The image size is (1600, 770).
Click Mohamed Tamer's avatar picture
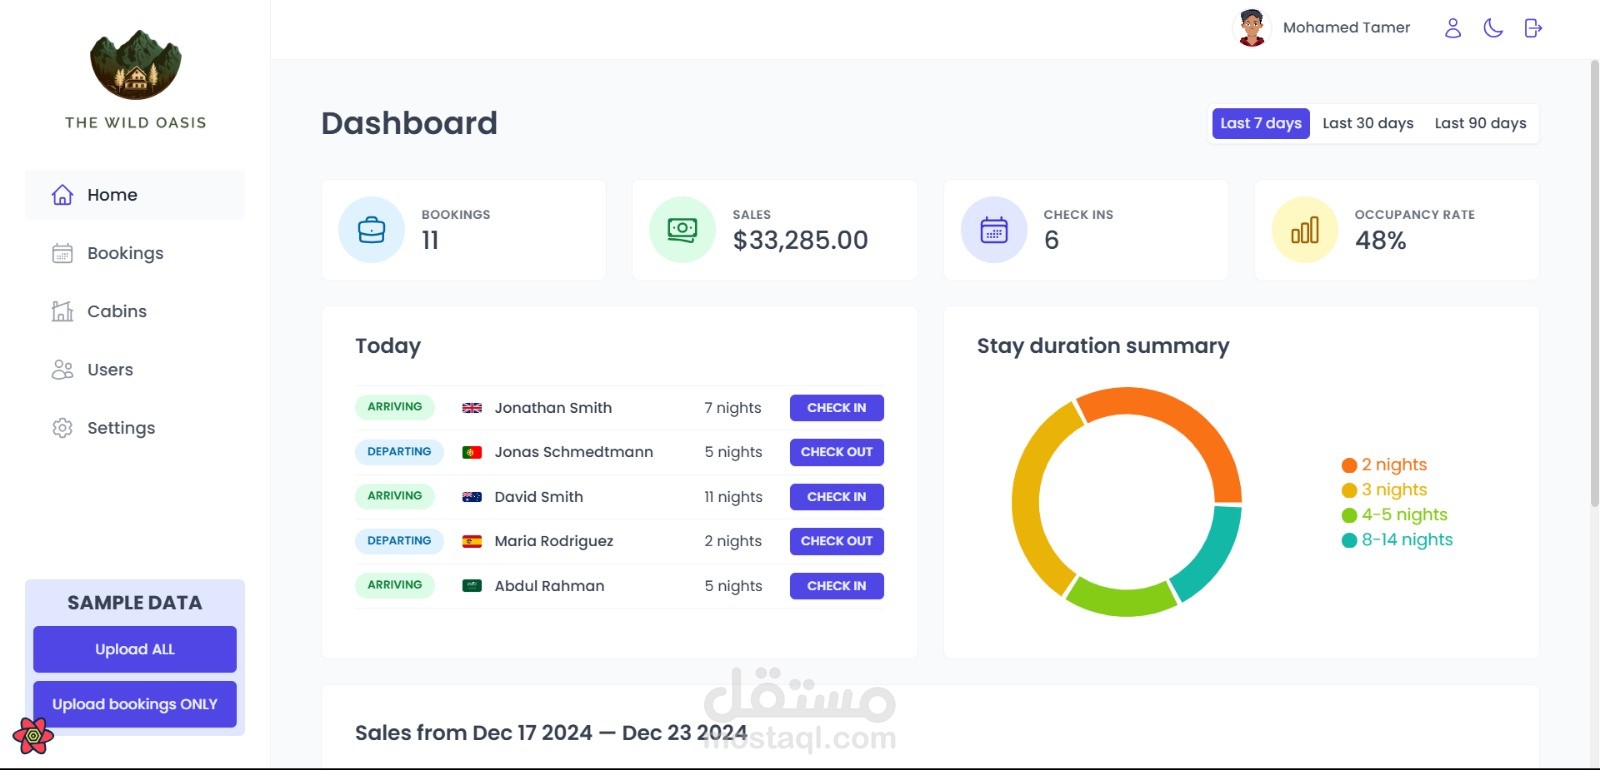pos(1252,28)
